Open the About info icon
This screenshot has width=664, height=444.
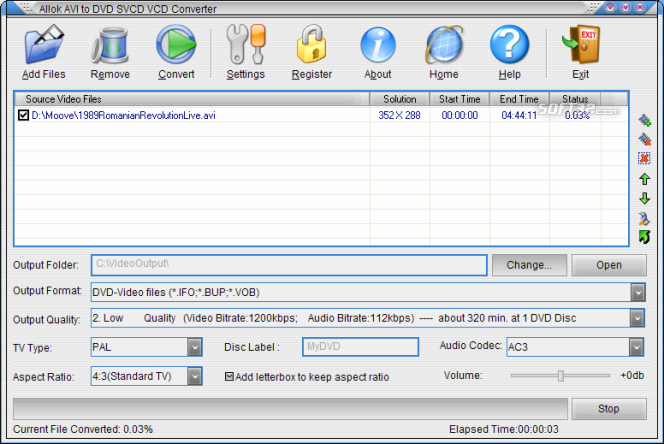click(x=378, y=45)
